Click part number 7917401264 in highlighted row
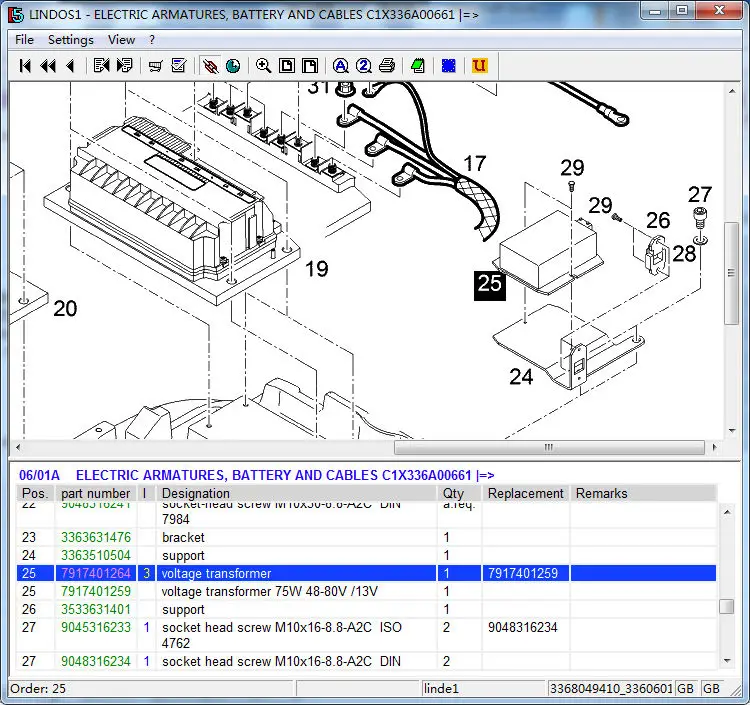750x705 pixels. [96, 573]
